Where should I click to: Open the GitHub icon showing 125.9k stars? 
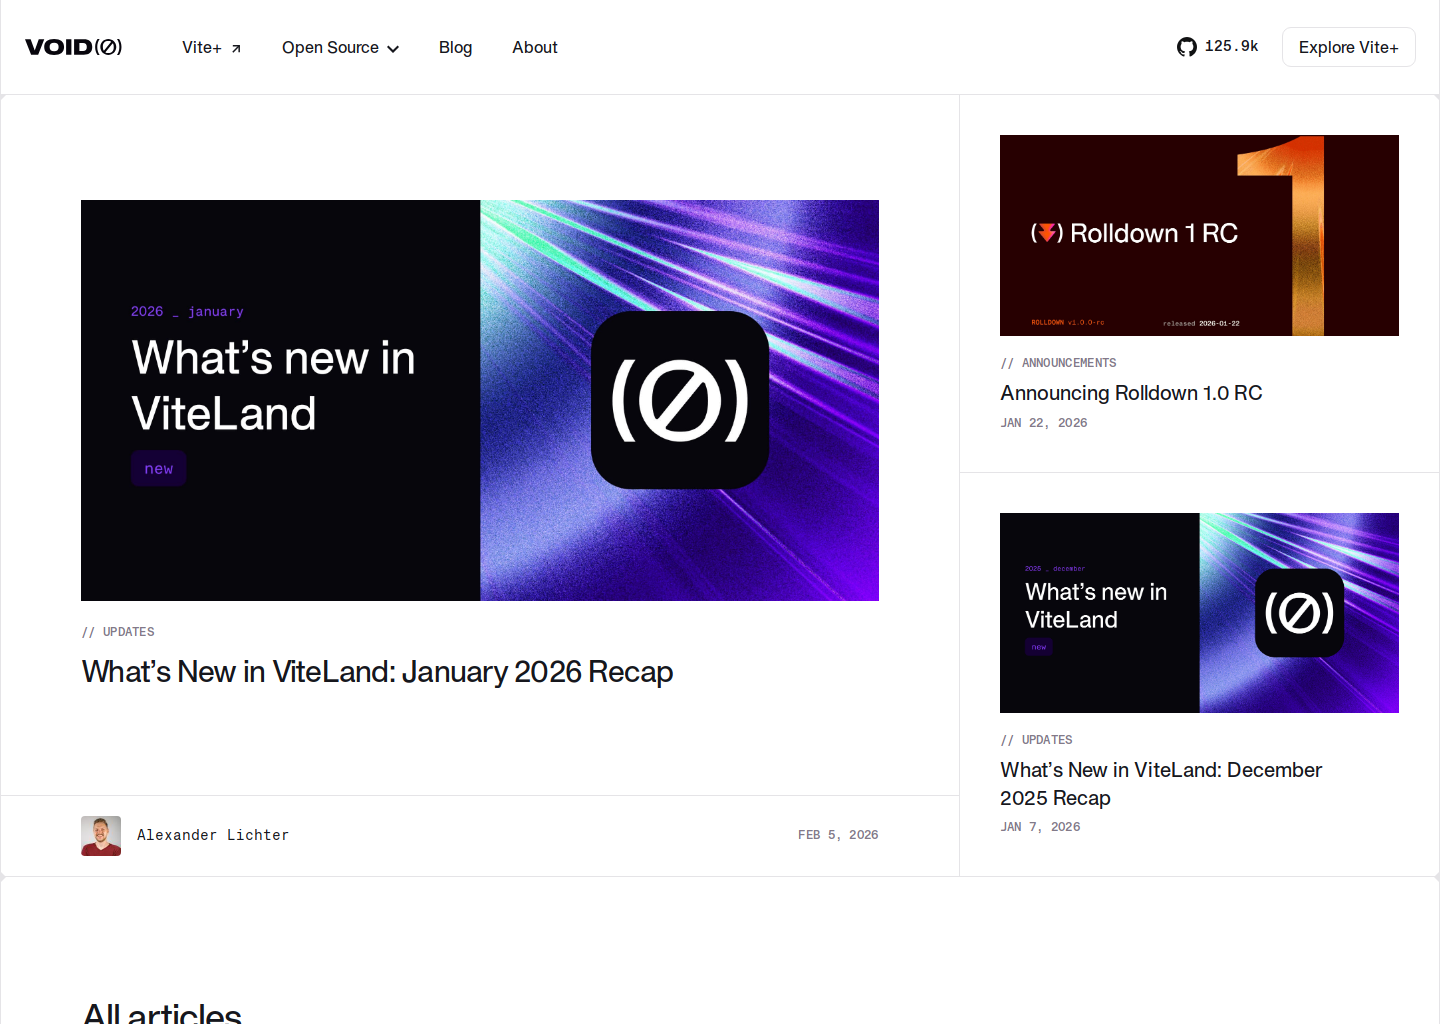pyautogui.click(x=1186, y=47)
